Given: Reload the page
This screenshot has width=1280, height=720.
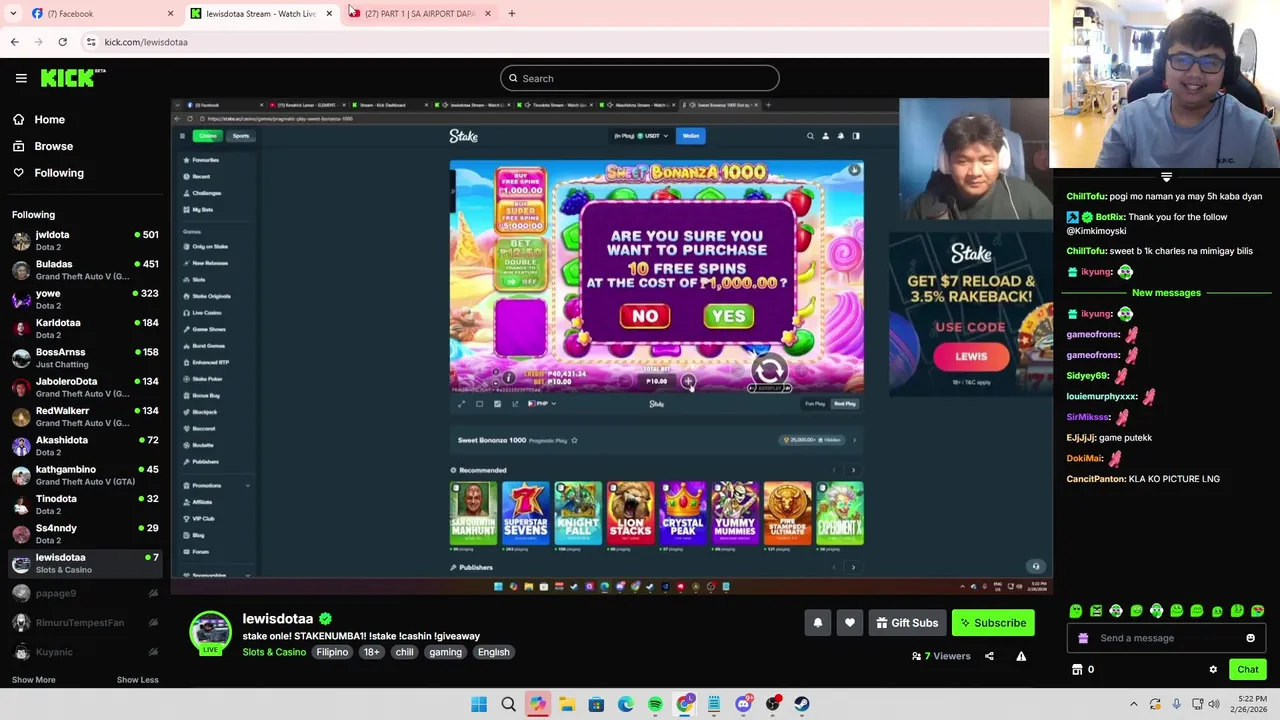Looking at the screenshot, I should [62, 42].
